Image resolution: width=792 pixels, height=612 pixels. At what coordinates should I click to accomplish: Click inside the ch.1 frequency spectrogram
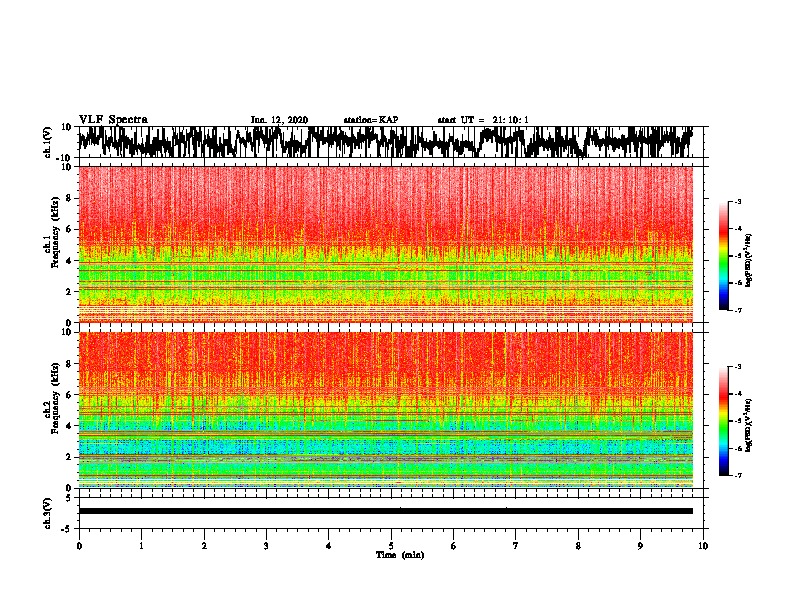(x=386, y=244)
